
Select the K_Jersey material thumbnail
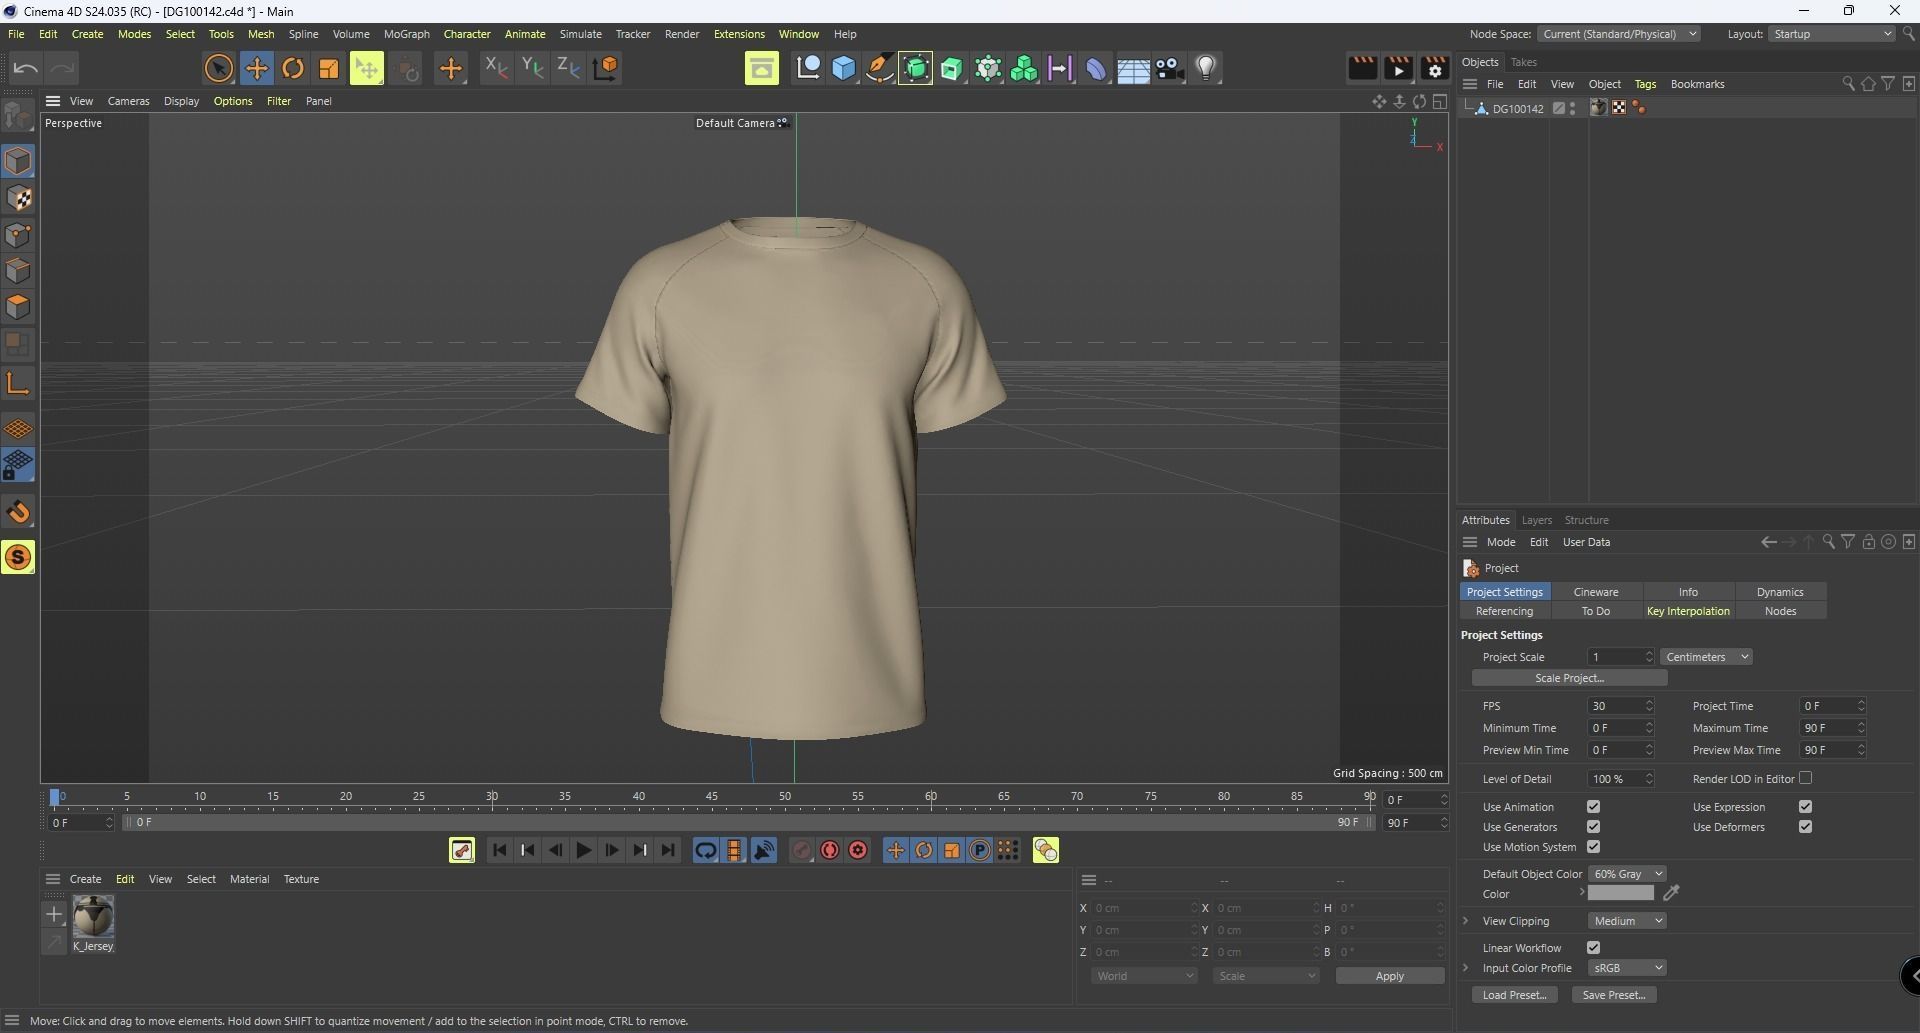93,916
